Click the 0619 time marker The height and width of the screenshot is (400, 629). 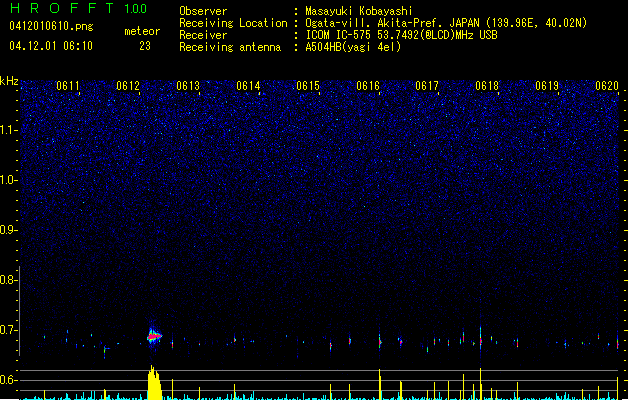[547, 86]
